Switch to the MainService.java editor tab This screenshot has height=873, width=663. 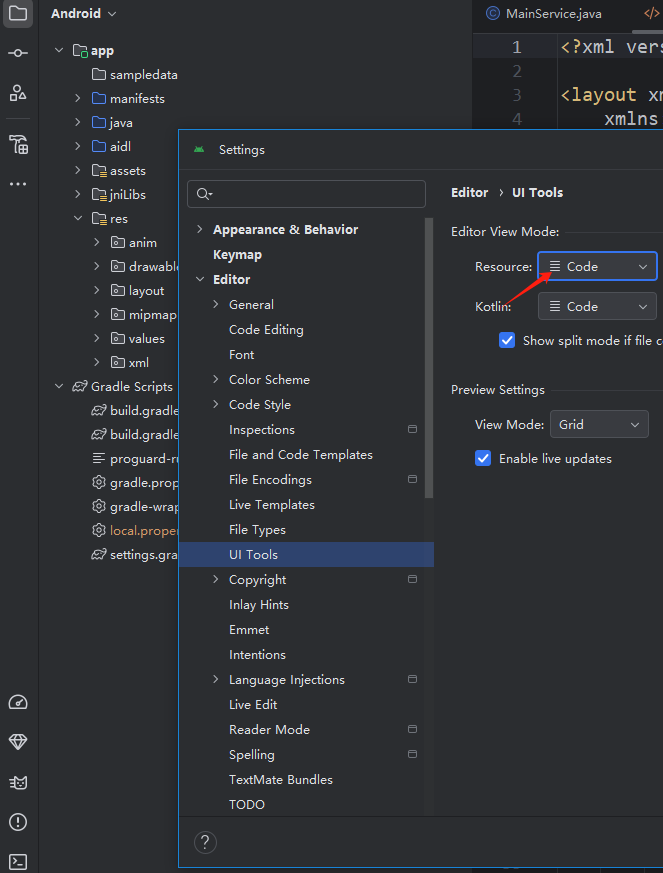[x=544, y=13]
